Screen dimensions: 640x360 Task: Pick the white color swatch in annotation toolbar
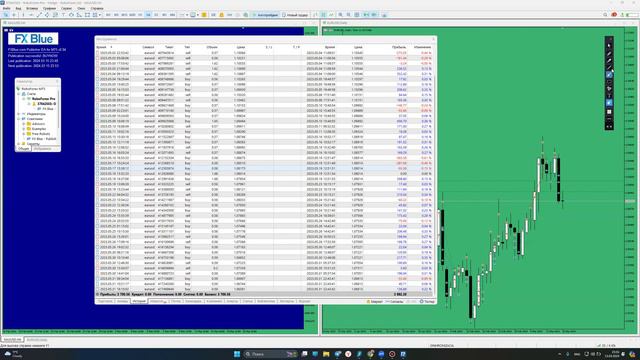coord(609,111)
